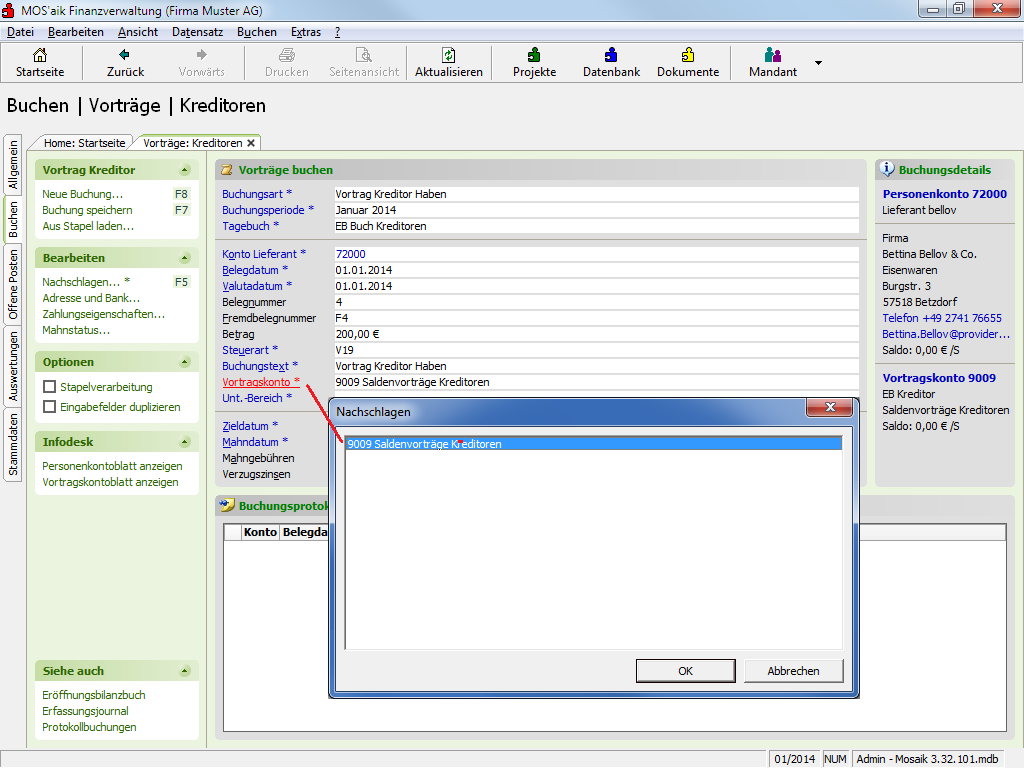Collapse the Bearbeiten sidebar section

[185, 259]
